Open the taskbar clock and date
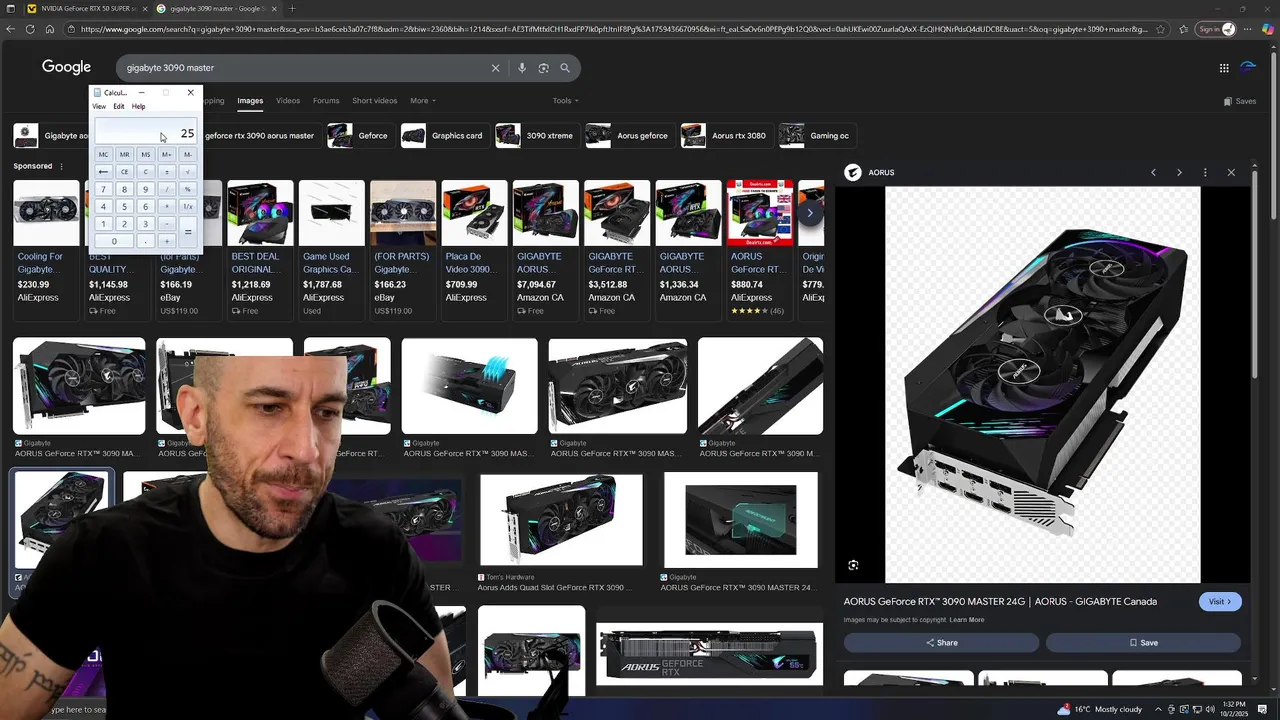The image size is (1280, 720). coord(1234,709)
